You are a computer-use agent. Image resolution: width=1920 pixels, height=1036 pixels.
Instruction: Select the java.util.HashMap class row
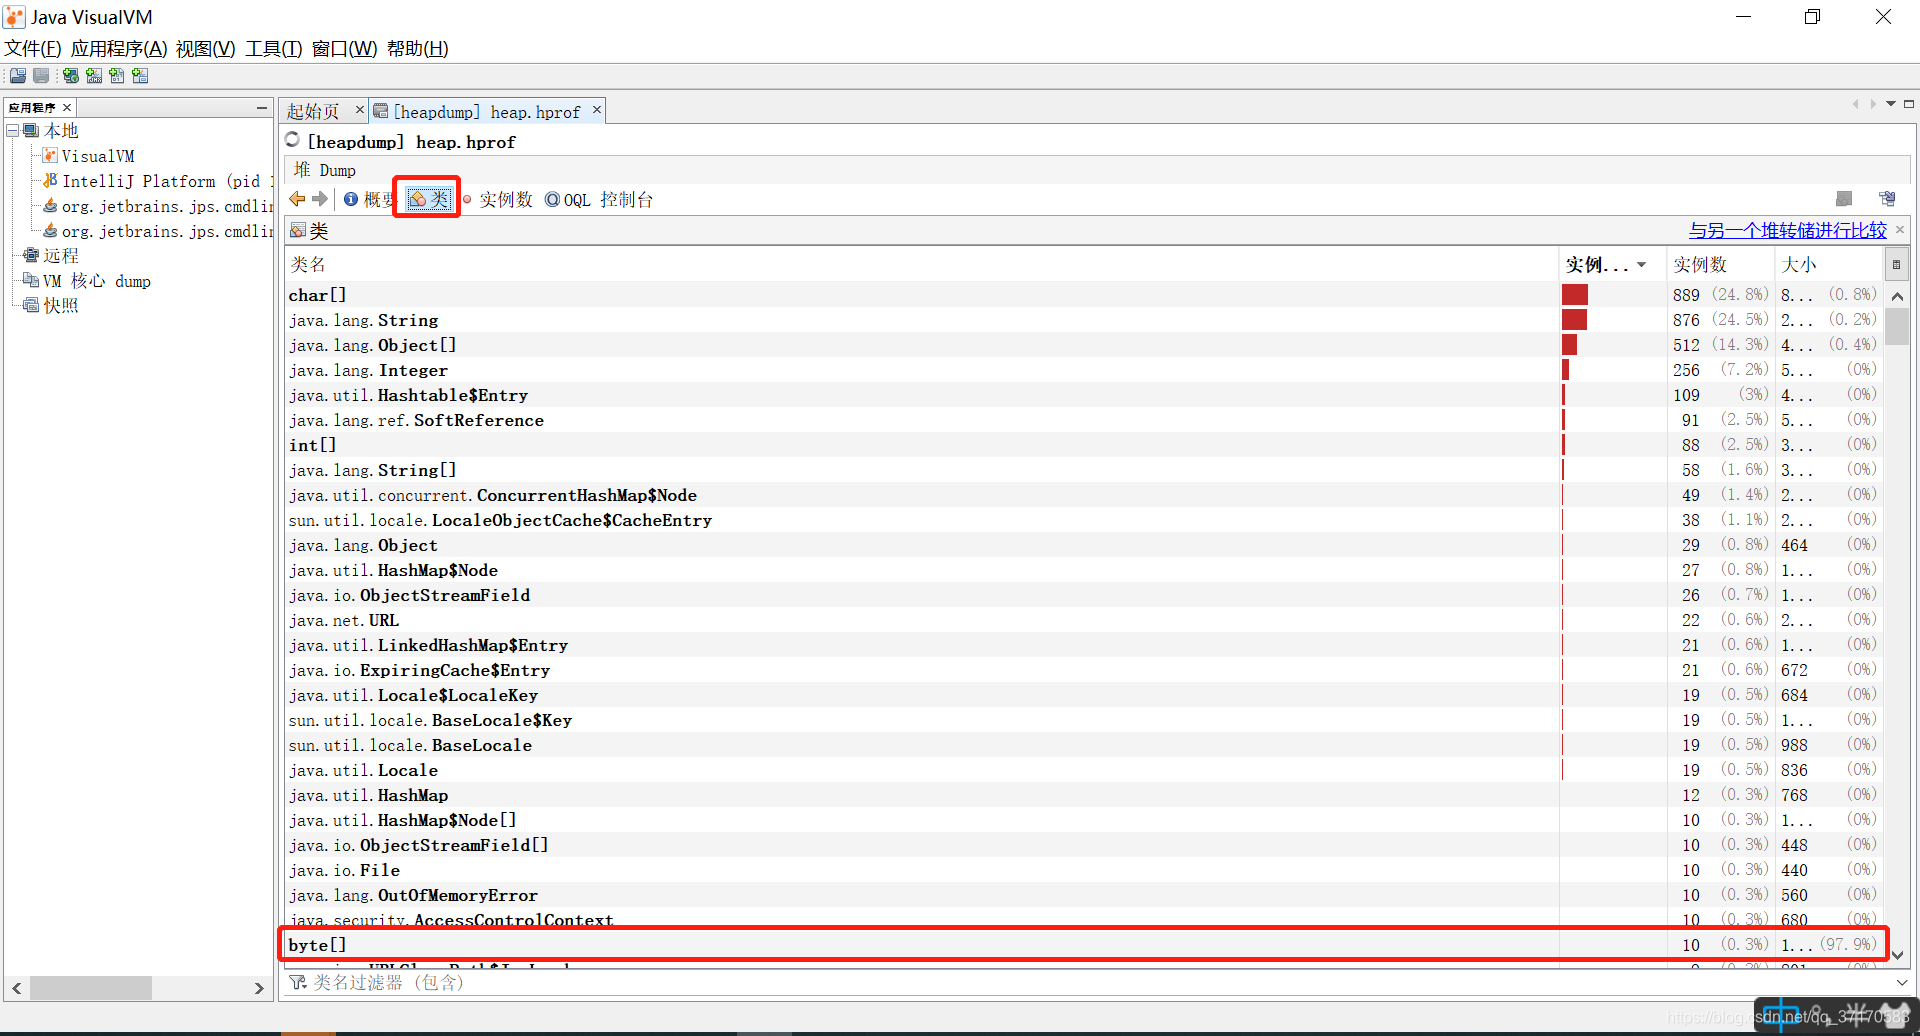click(1085, 795)
